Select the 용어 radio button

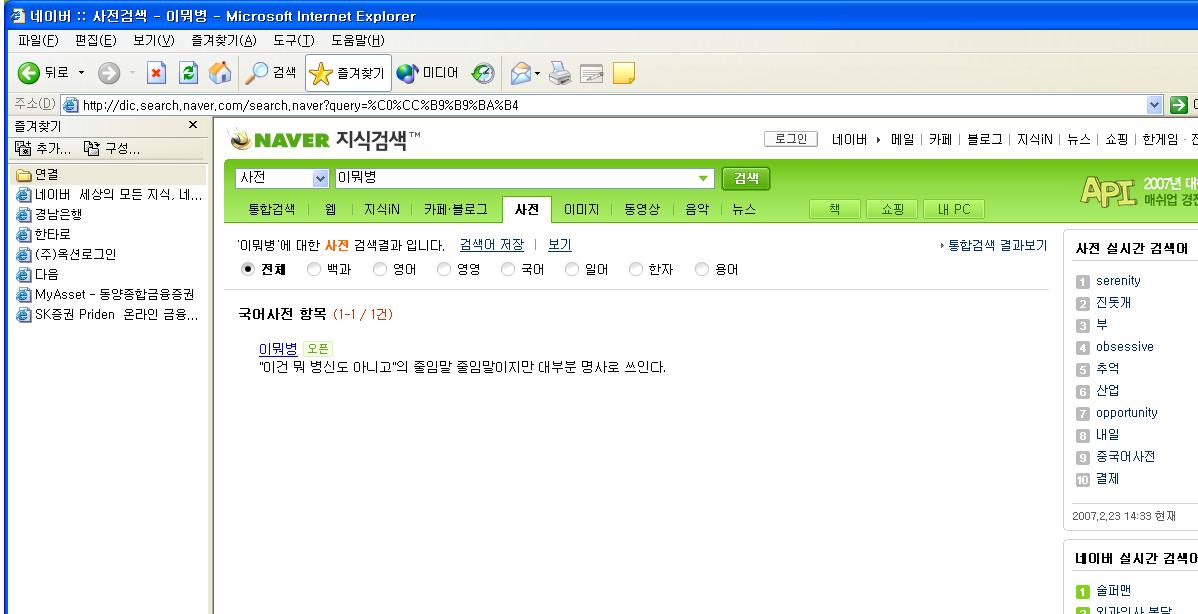(702, 269)
